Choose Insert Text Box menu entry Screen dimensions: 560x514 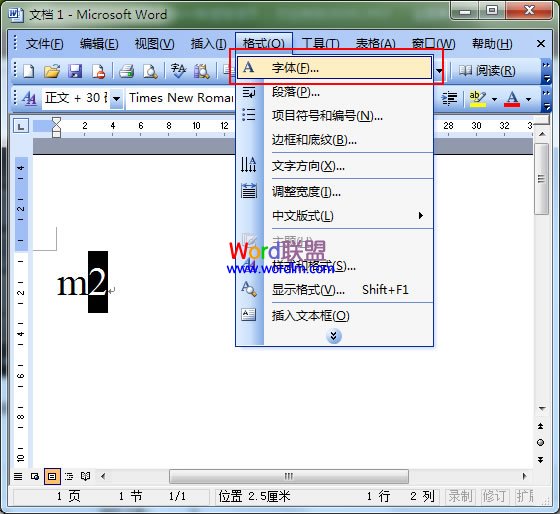pos(334,316)
